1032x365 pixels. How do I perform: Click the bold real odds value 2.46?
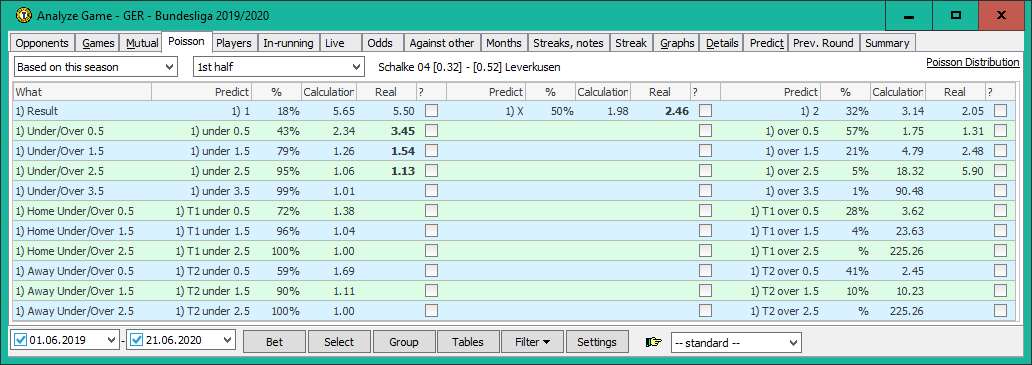pos(677,110)
